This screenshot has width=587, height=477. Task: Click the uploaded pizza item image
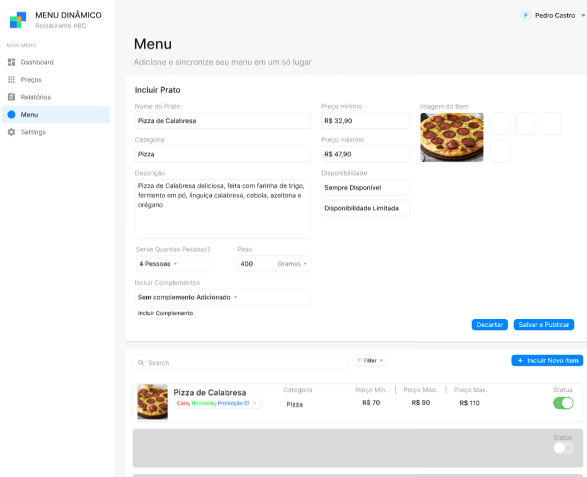point(452,137)
